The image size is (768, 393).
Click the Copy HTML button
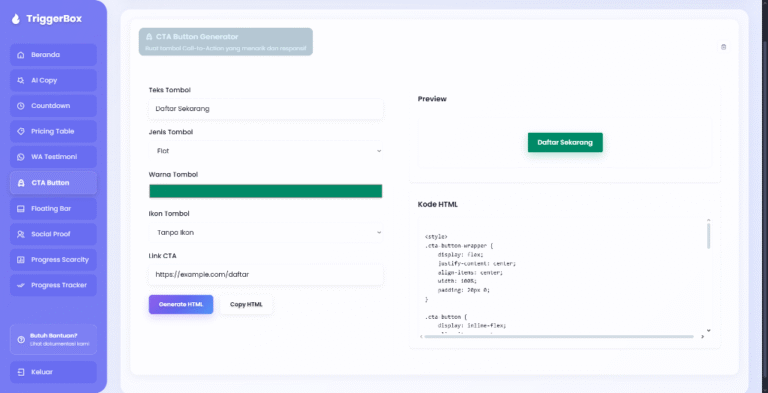pyautogui.click(x=246, y=304)
